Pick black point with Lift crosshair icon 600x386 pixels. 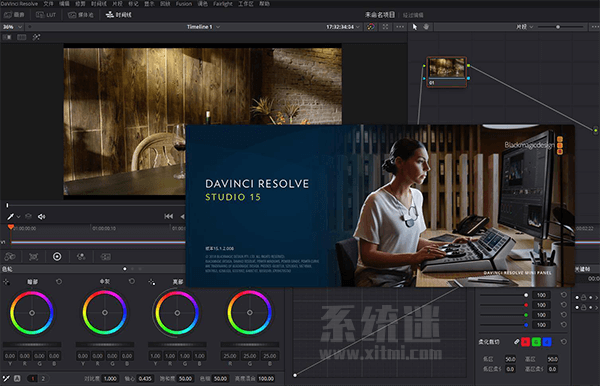point(6,282)
